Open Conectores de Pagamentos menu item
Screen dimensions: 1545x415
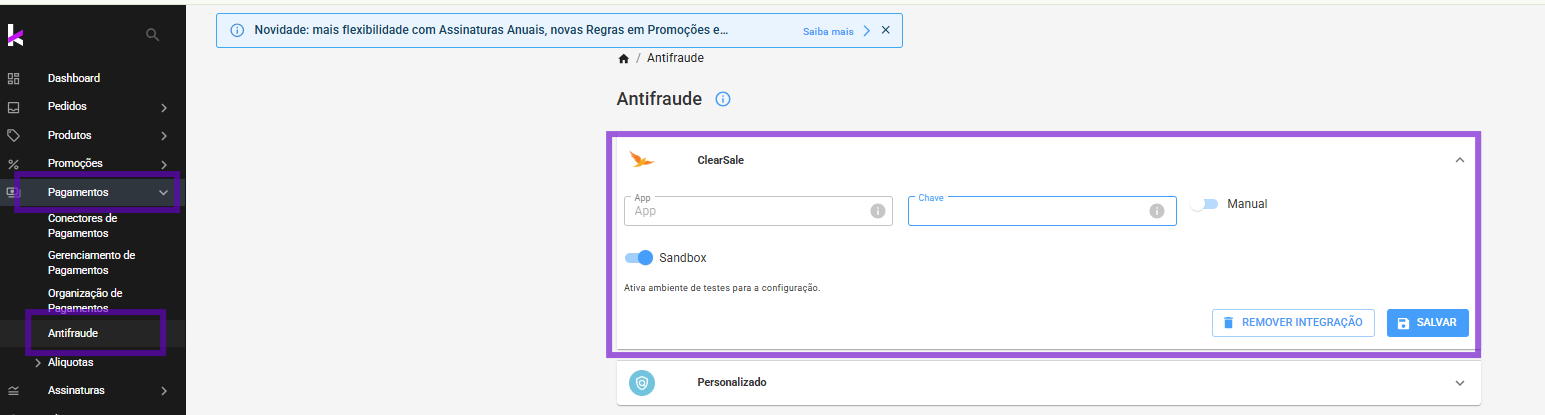(82, 225)
